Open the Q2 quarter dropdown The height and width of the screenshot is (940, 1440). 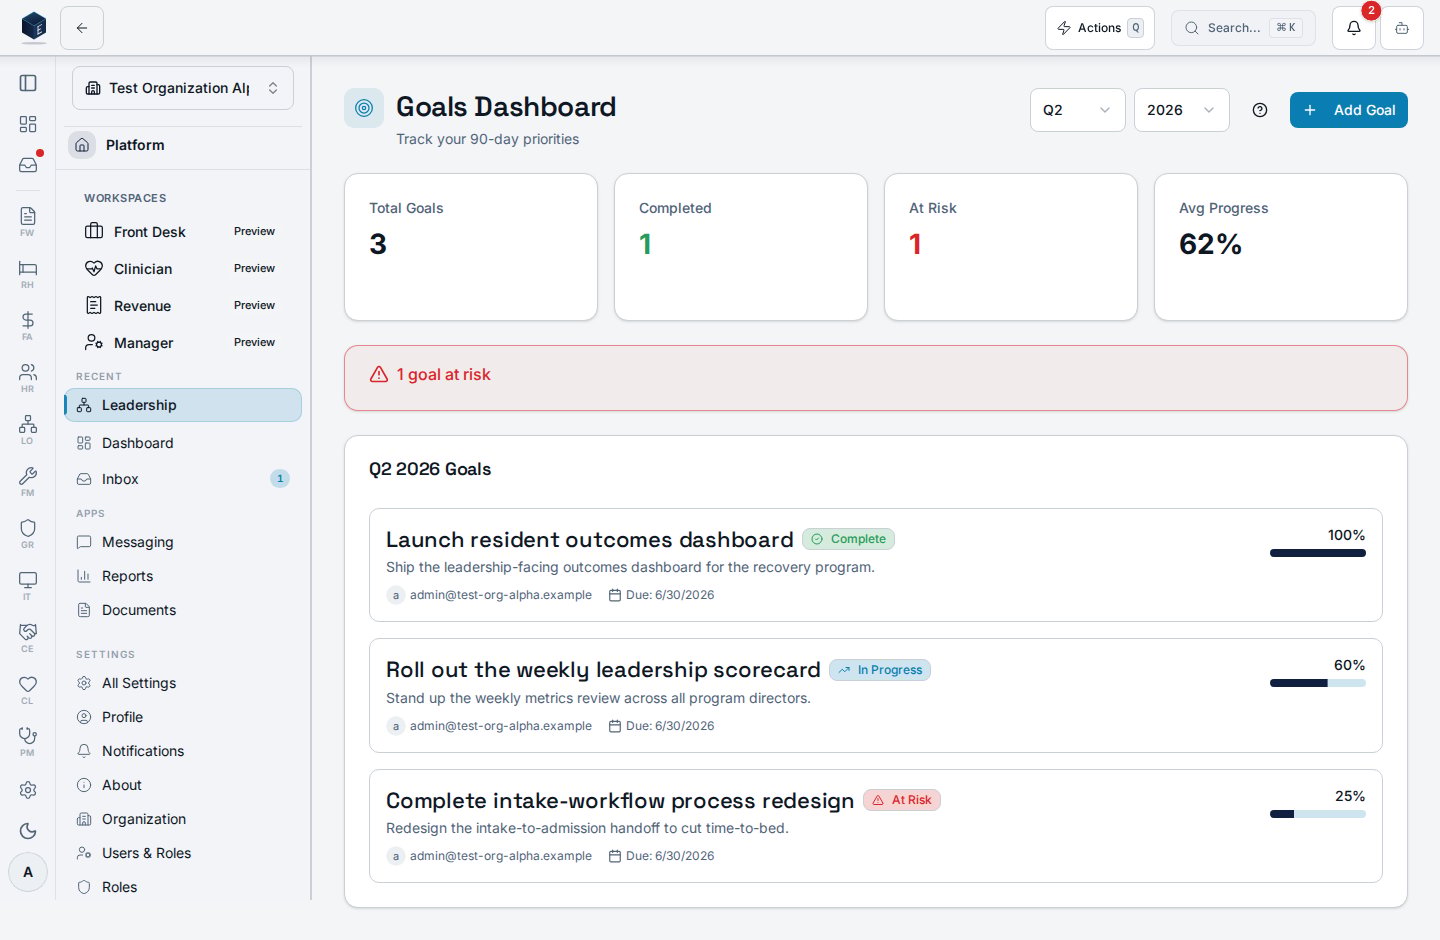[x=1078, y=110]
